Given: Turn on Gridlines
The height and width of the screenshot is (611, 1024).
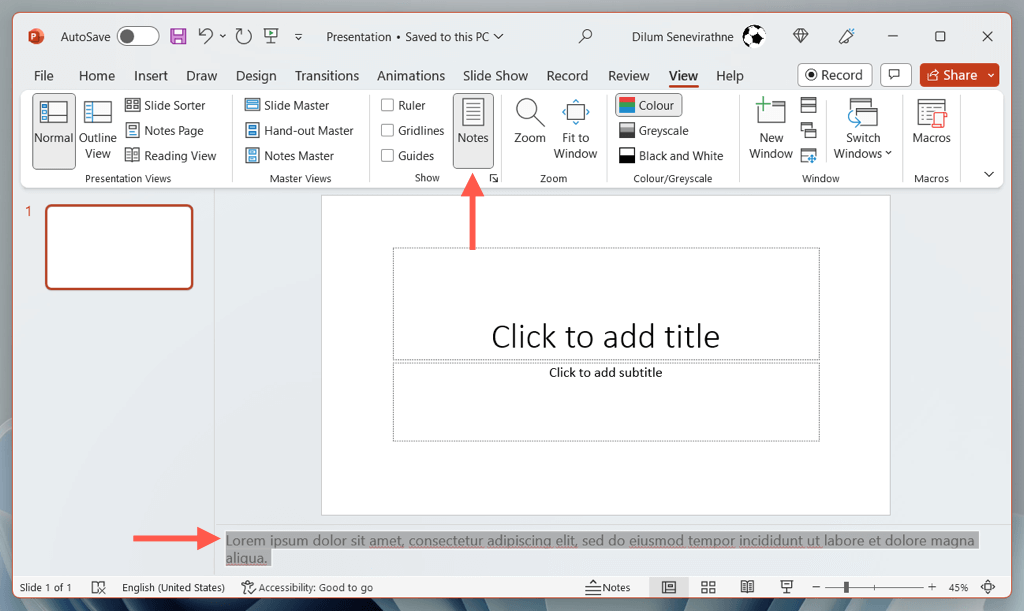Looking at the screenshot, I should click(386, 130).
